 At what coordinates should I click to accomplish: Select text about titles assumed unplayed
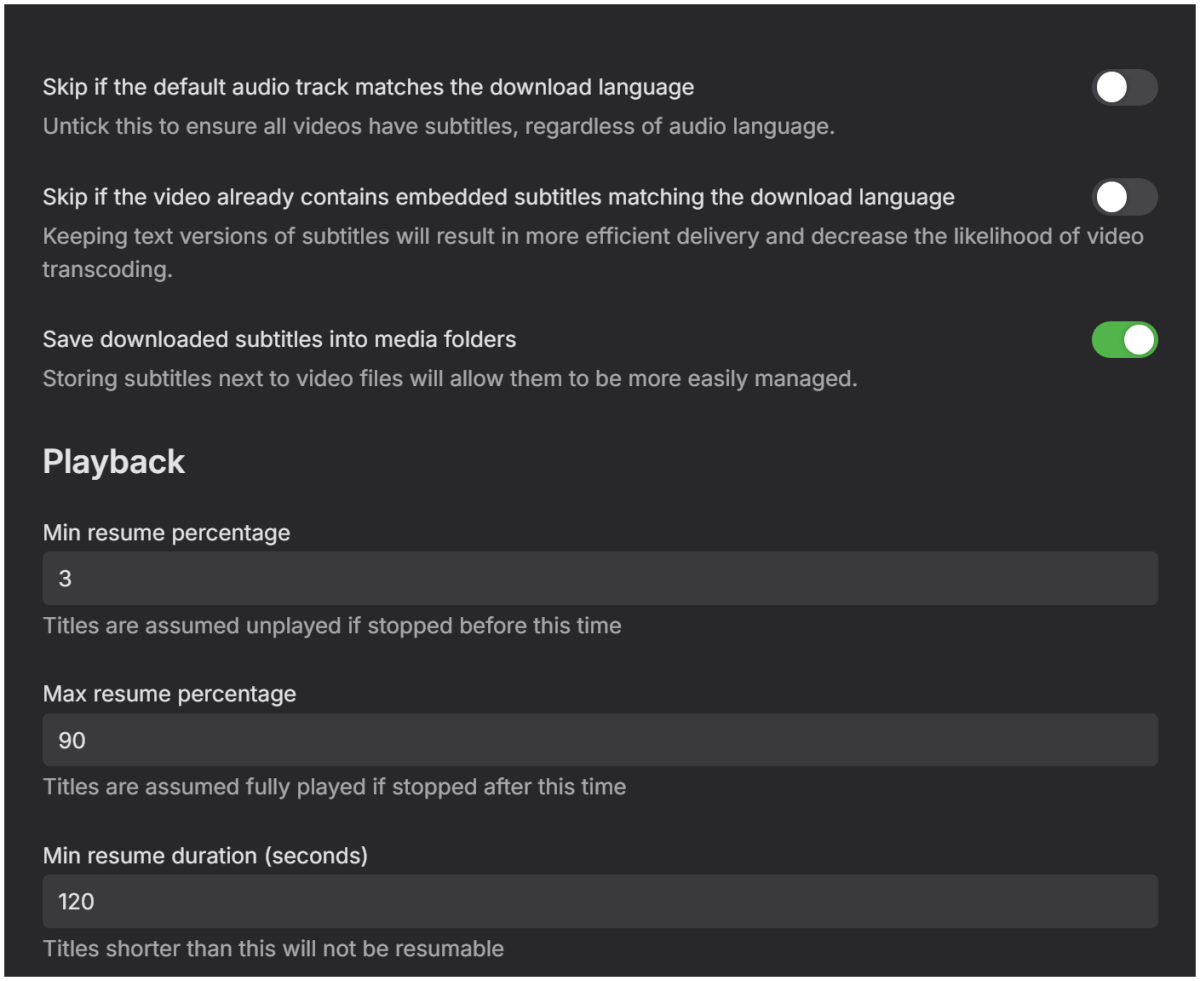(331, 625)
